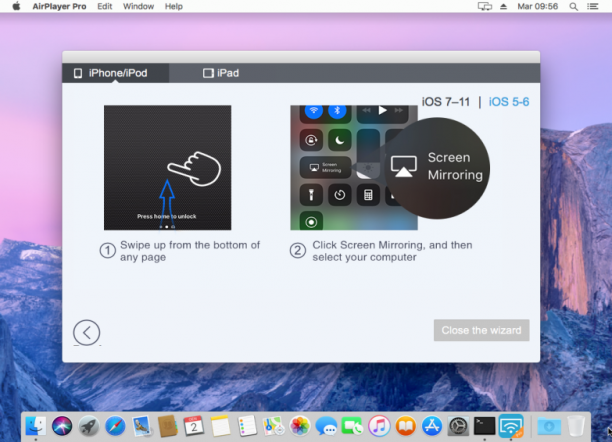Click the swipe-up gesture illustration
The width and height of the screenshot is (612, 442).
[167, 168]
